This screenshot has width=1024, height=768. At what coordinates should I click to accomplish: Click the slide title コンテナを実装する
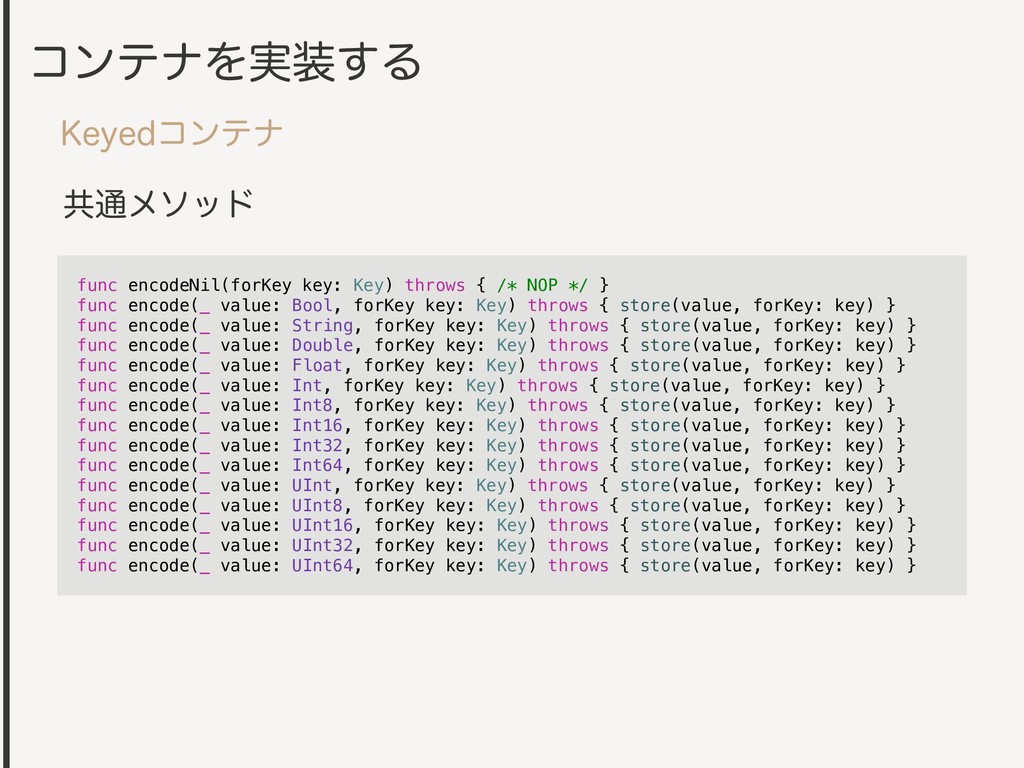(226, 62)
